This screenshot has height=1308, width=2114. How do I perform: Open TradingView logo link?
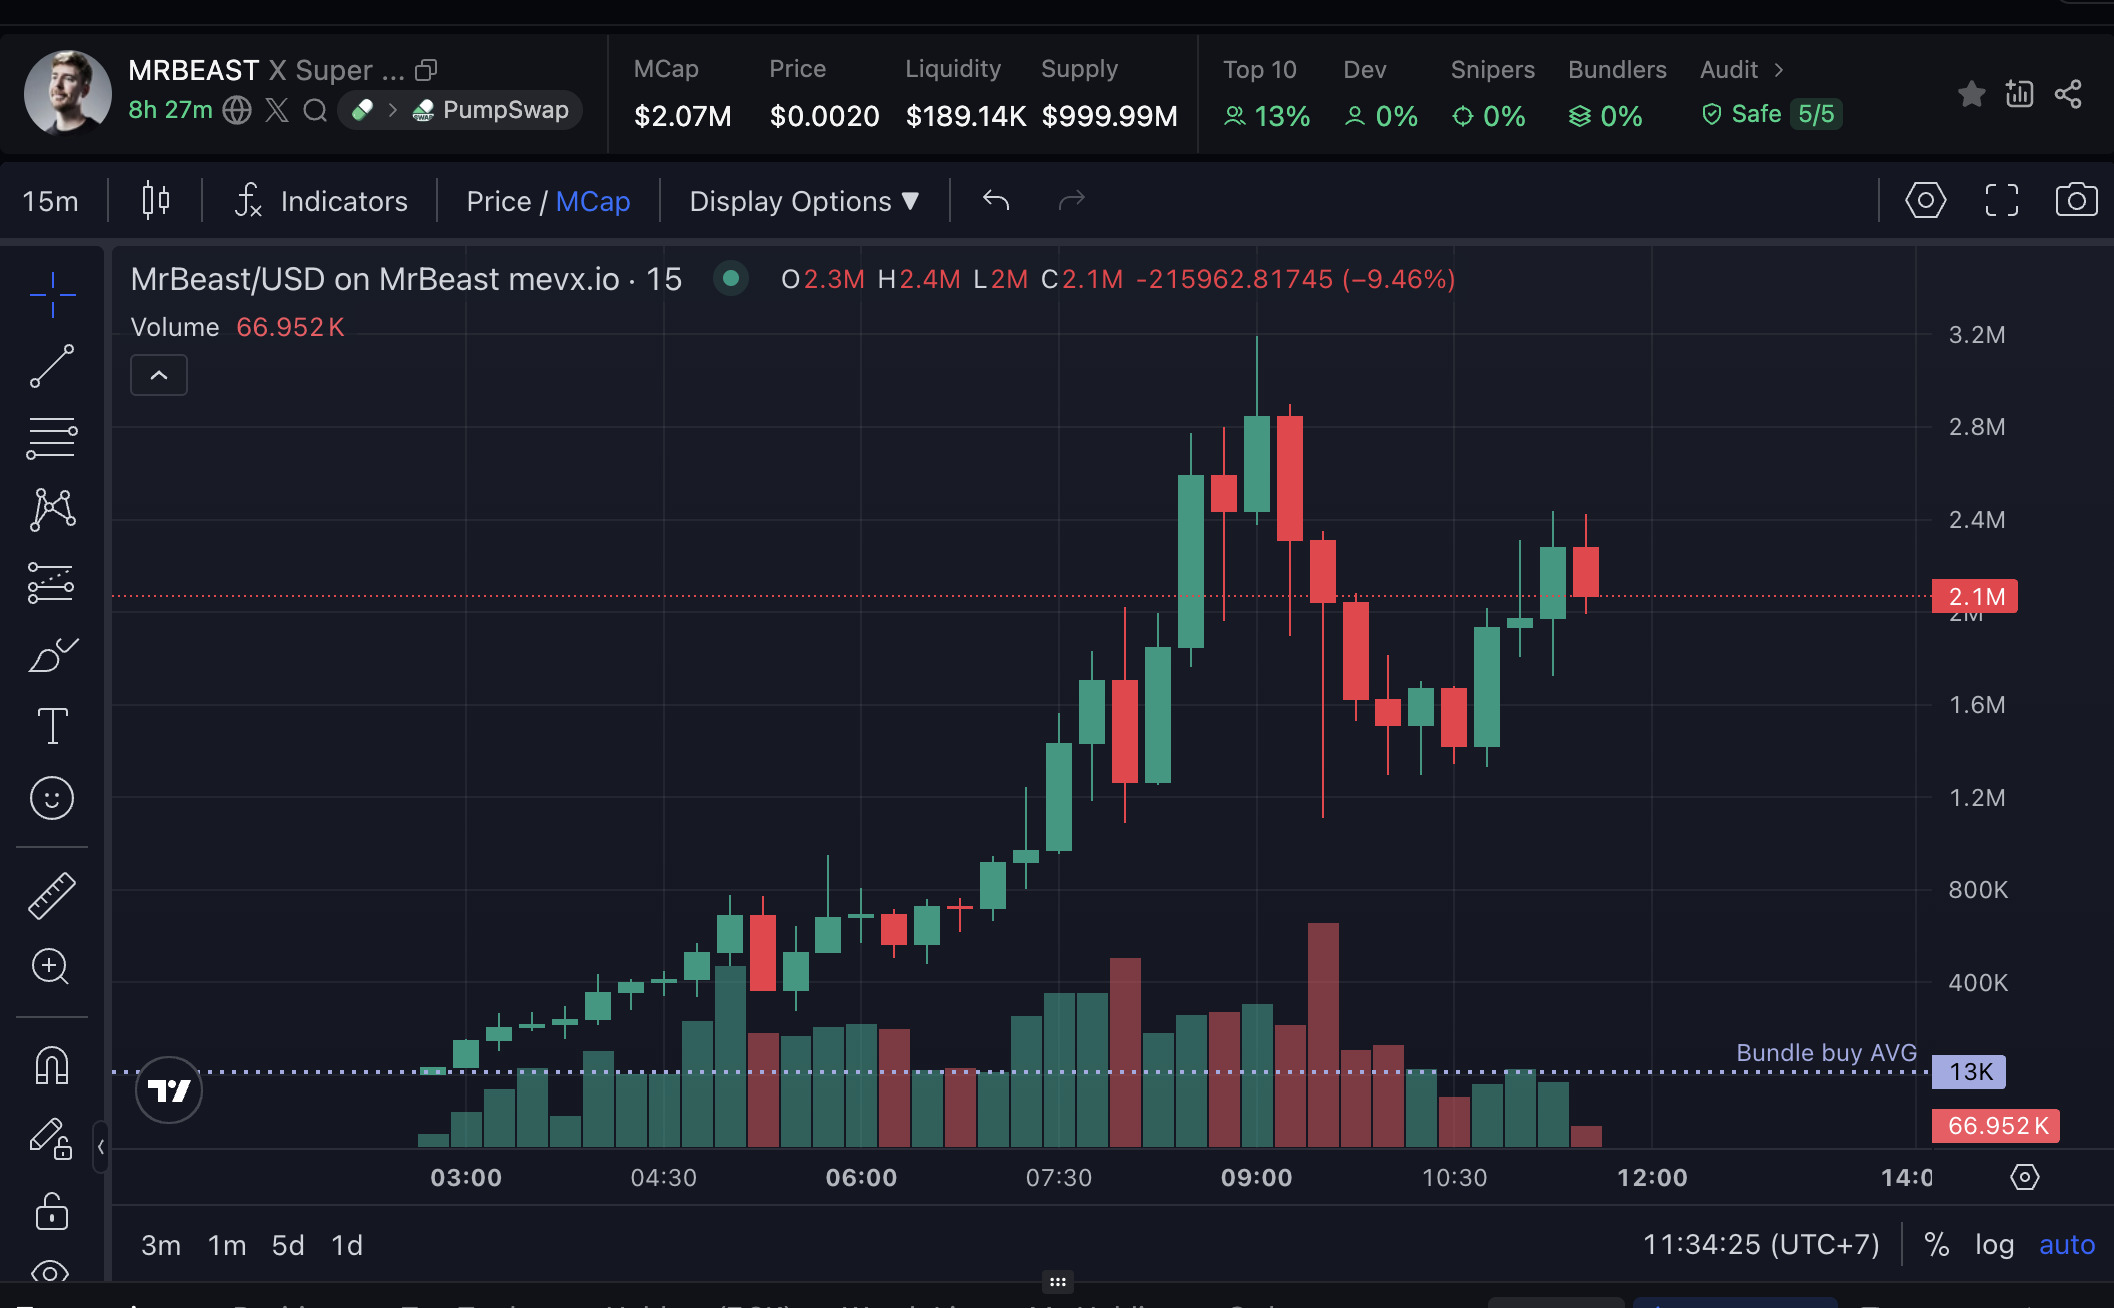[x=168, y=1090]
